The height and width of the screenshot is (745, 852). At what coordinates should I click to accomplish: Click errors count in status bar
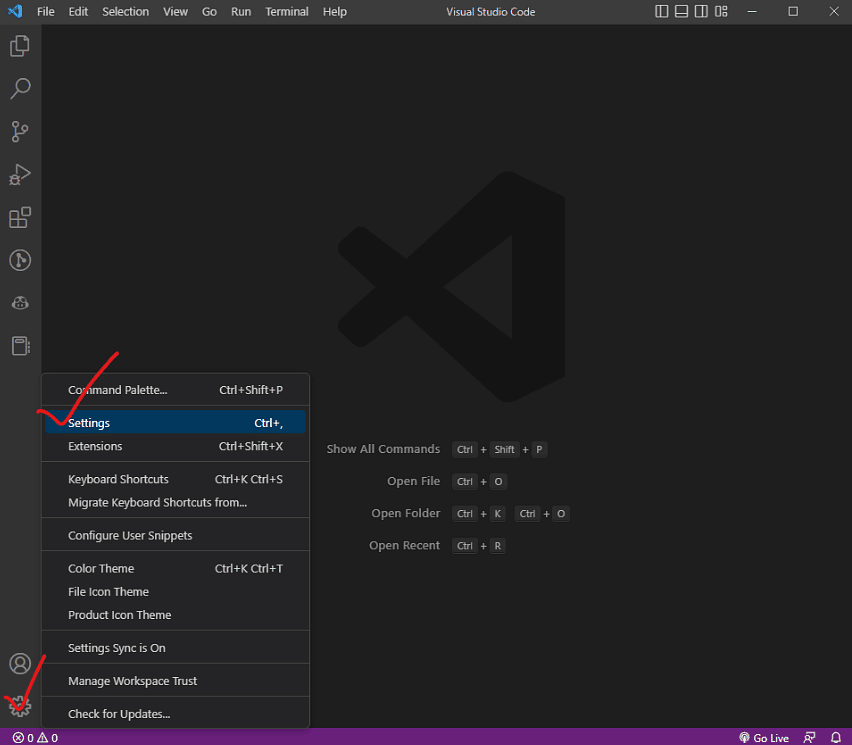coord(23,737)
